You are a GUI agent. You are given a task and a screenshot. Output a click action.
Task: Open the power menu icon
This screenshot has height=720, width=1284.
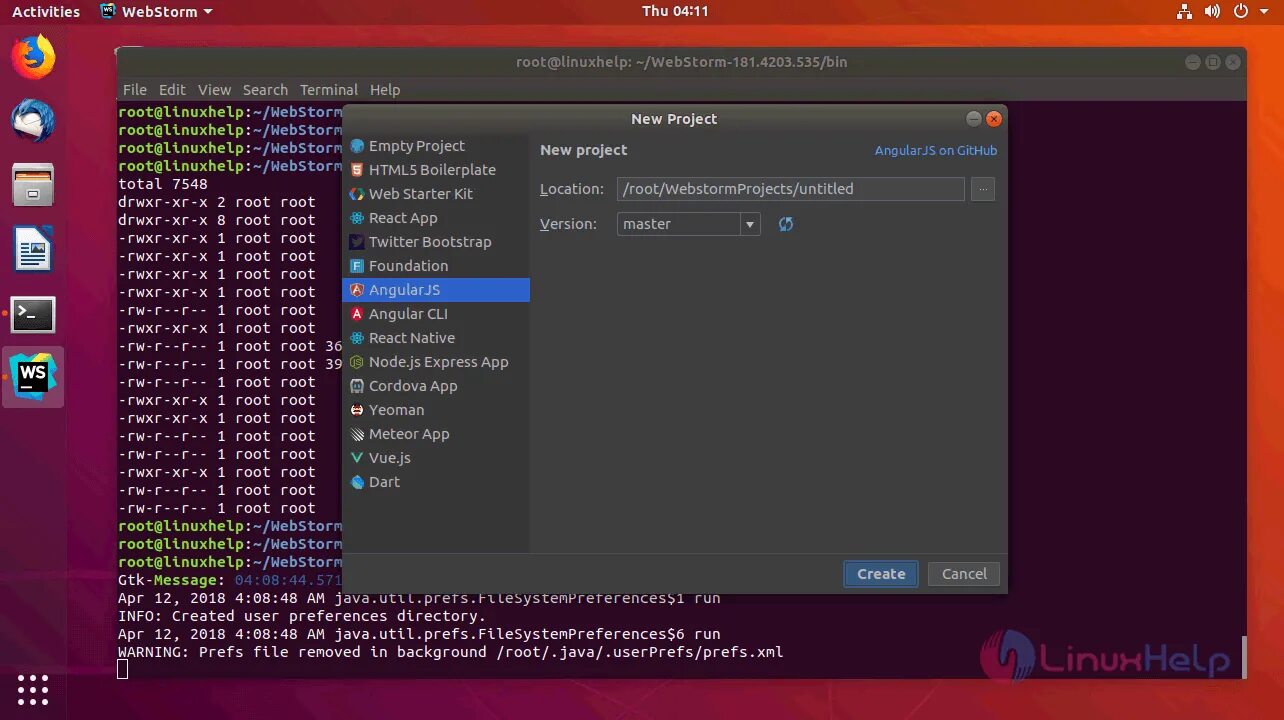pyautogui.click(x=1241, y=12)
